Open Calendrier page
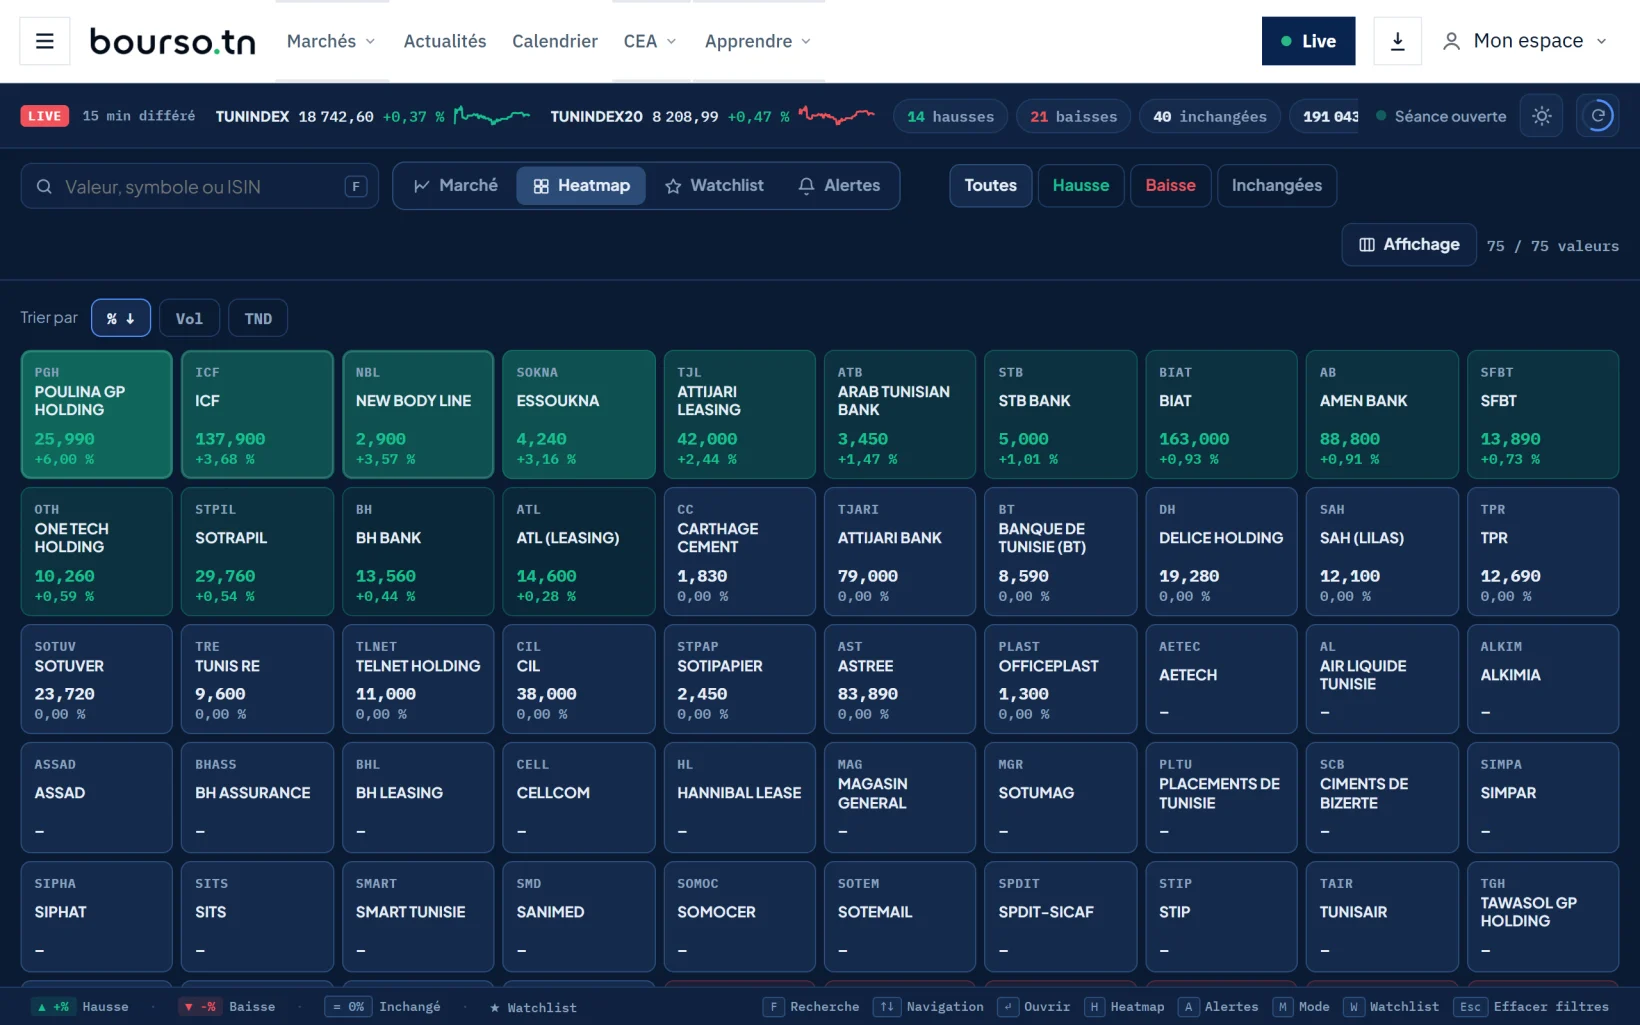The height and width of the screenshot is (1025, 1640). 555,41
